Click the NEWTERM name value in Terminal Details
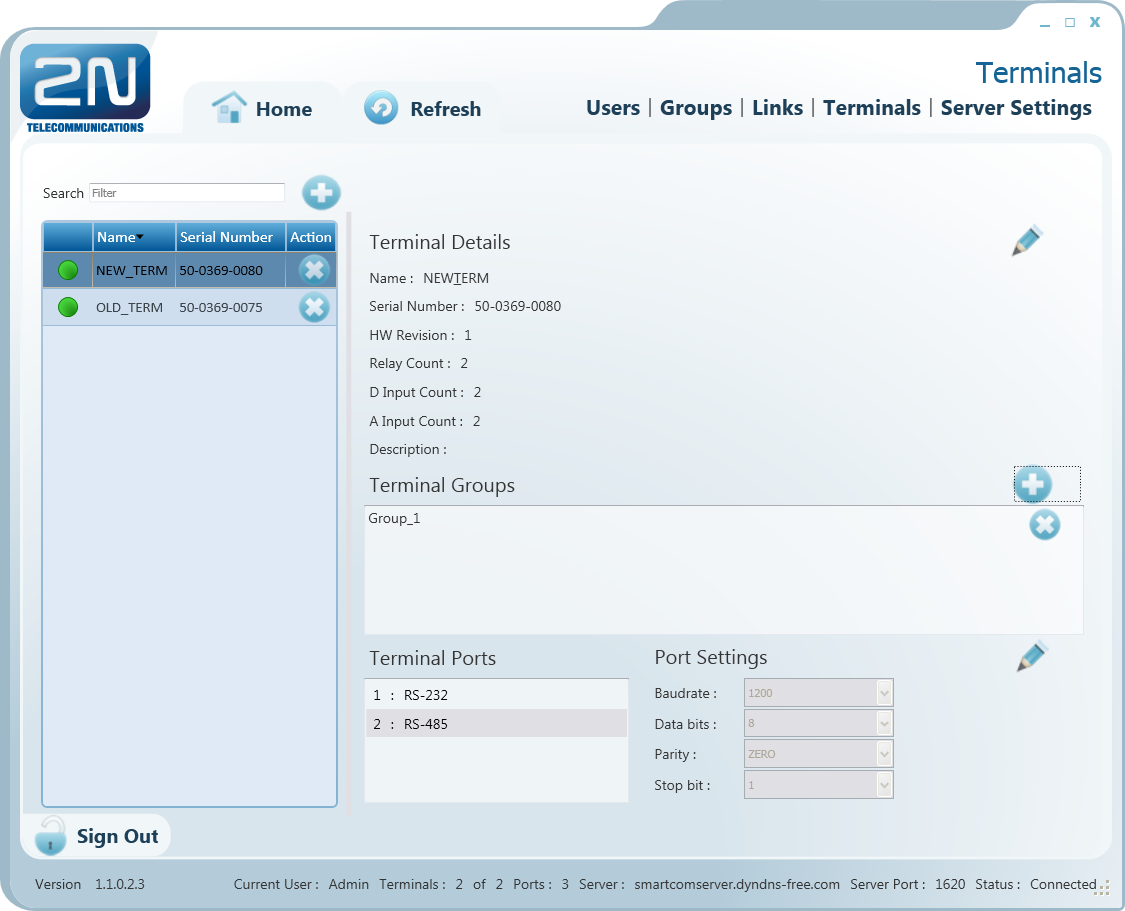 [456, 278]
